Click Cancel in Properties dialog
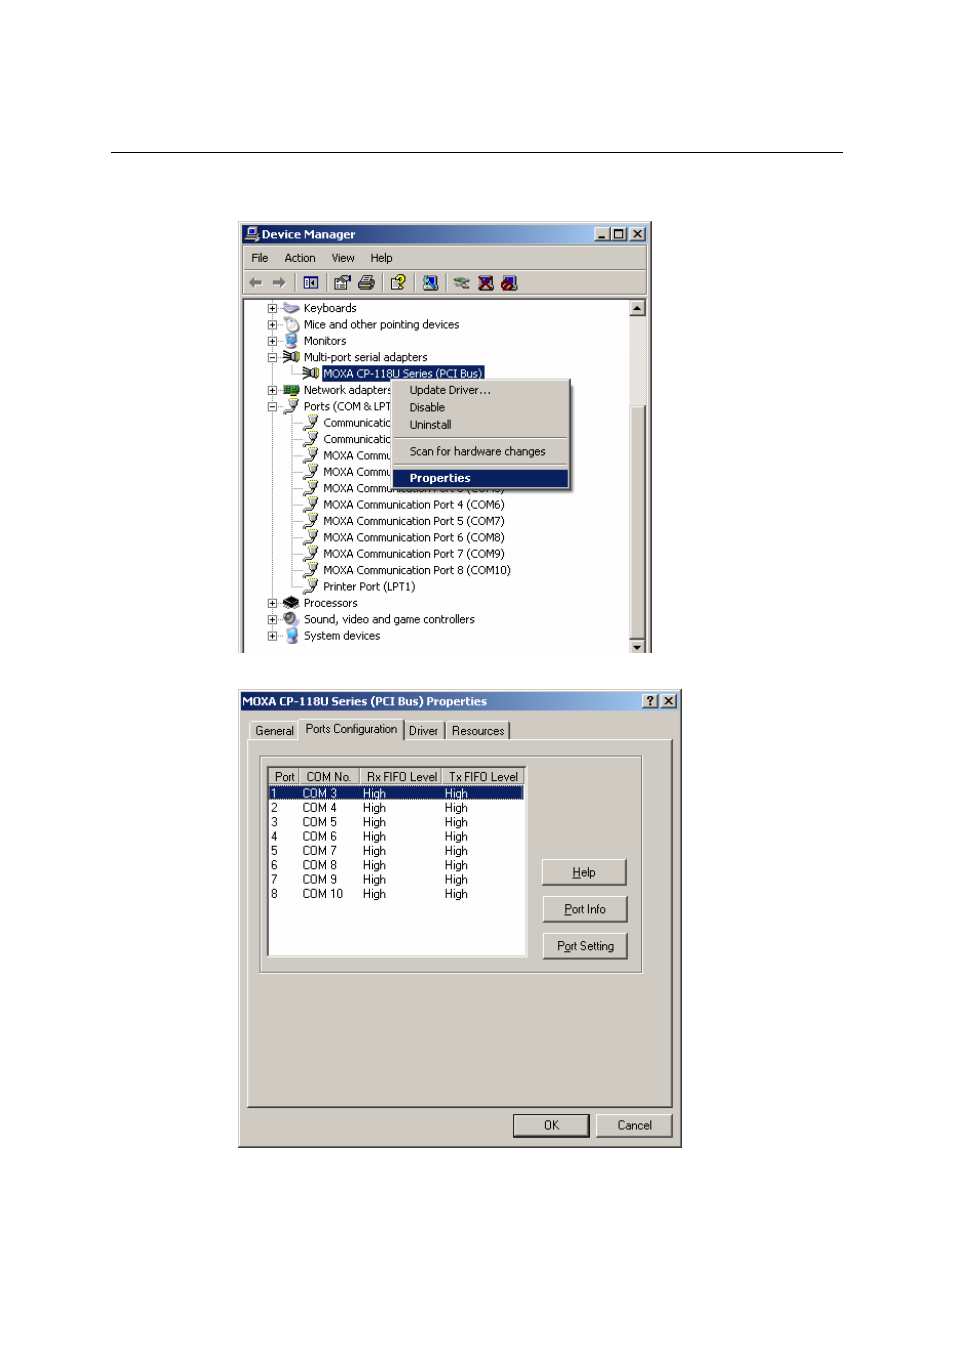This screenshot has height=1350, width=954. 634,1125
